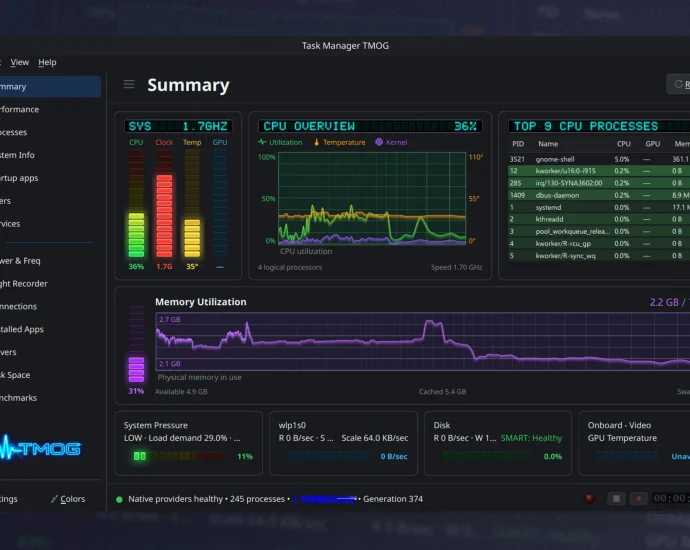Click the red Clock level meter

click(164, 203)
